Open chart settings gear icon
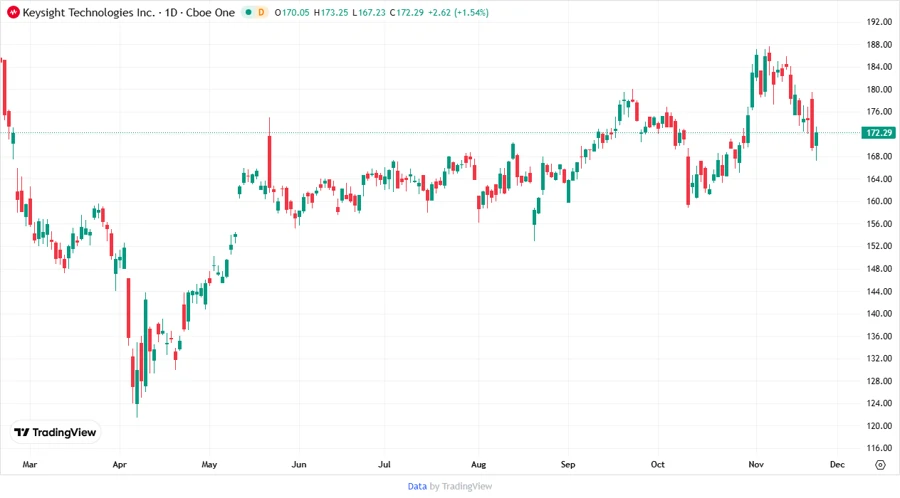The image size is (900, 498). (880, 465)
